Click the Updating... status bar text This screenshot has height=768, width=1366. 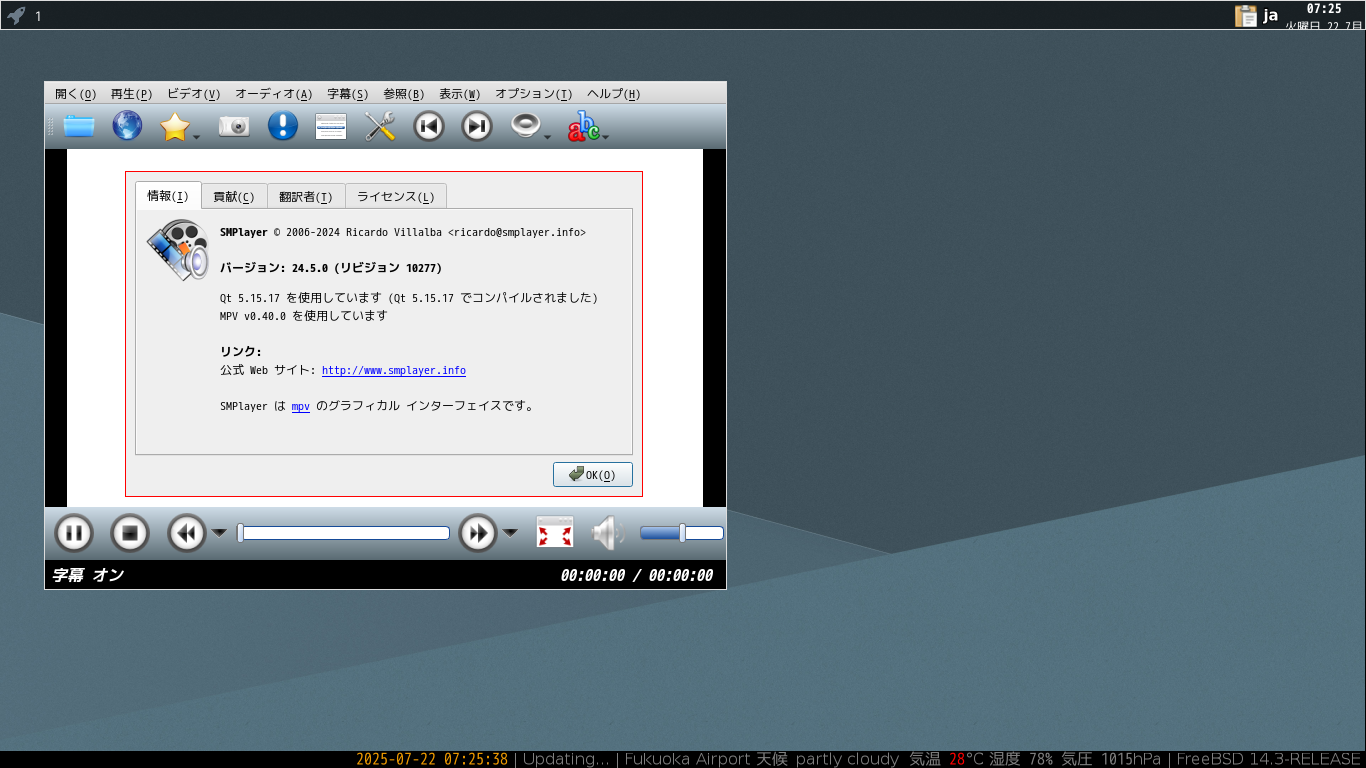point(566,759)
